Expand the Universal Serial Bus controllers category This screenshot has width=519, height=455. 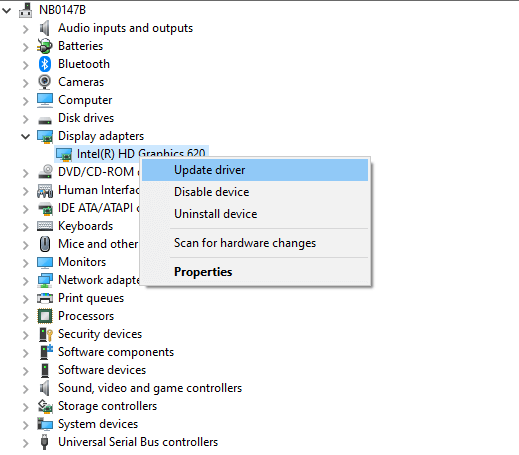[x=25, y=443]
